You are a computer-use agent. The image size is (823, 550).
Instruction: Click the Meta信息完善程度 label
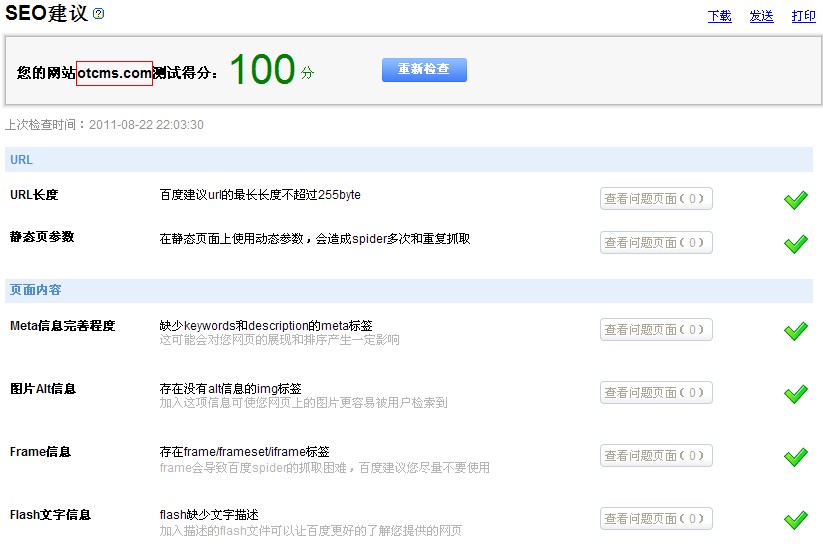pos(62,326)
